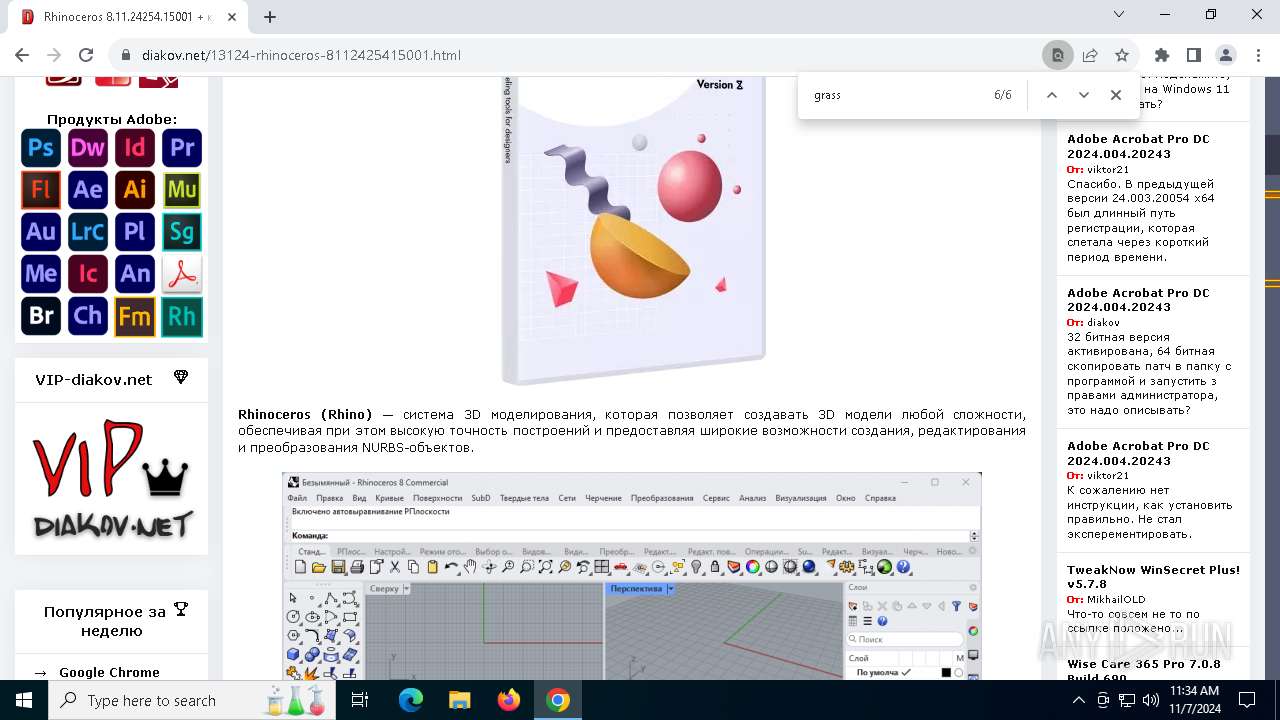Click the Rhinoceros box art image
The width and height of the screenshot is (1280, 720).
coord(634,231)
